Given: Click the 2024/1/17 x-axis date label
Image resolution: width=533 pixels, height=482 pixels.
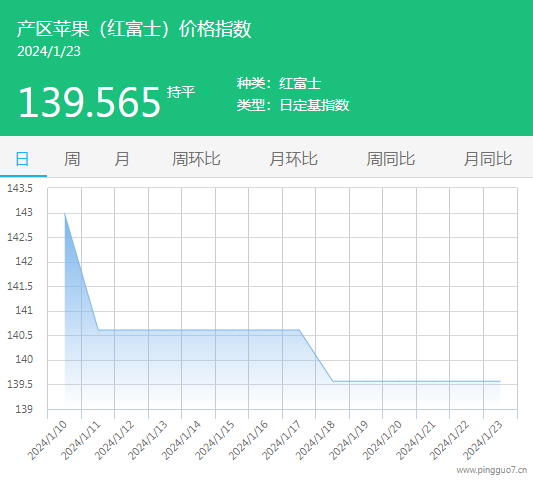Looking at the screenshot, I should [x=282, y=440].
